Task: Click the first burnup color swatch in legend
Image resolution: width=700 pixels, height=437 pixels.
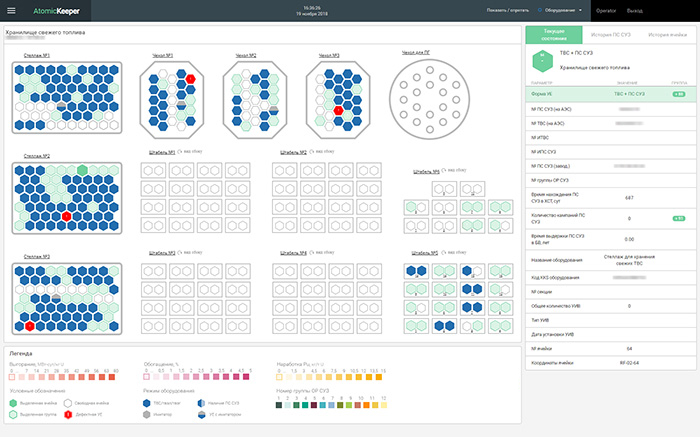Action: coord(13,378)
